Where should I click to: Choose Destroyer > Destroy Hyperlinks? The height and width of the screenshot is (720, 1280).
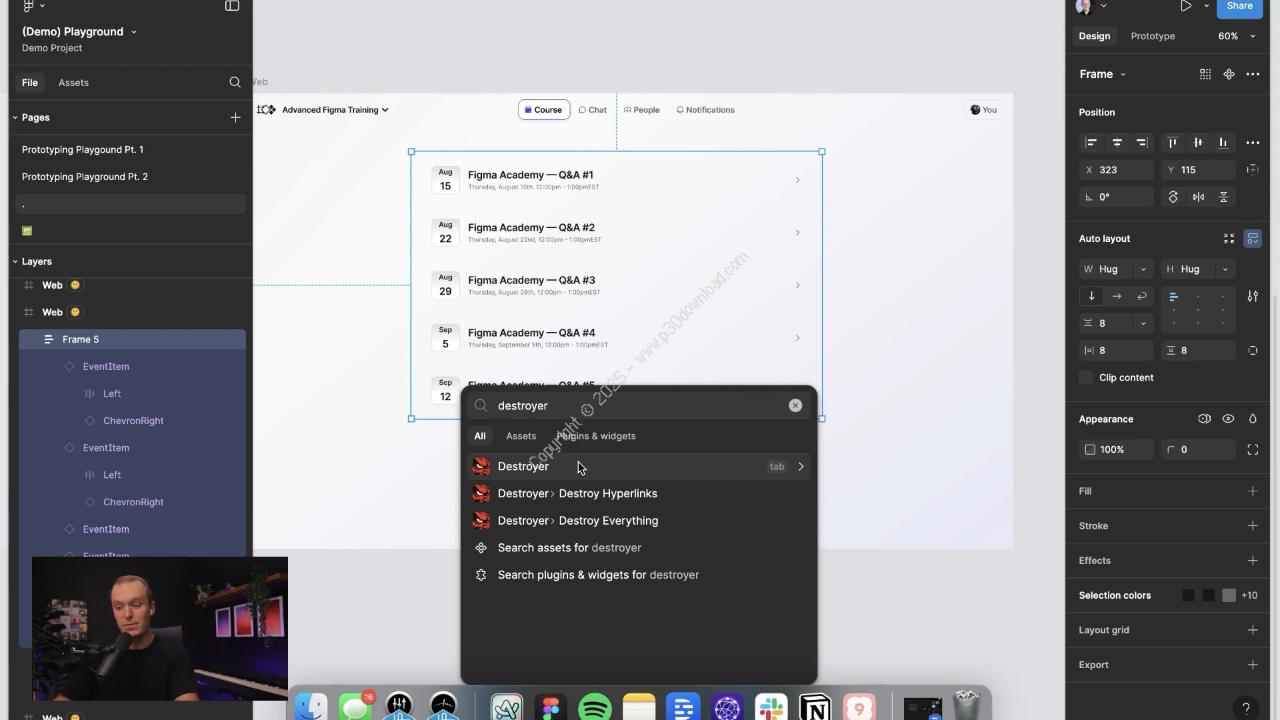pos(638,493)
